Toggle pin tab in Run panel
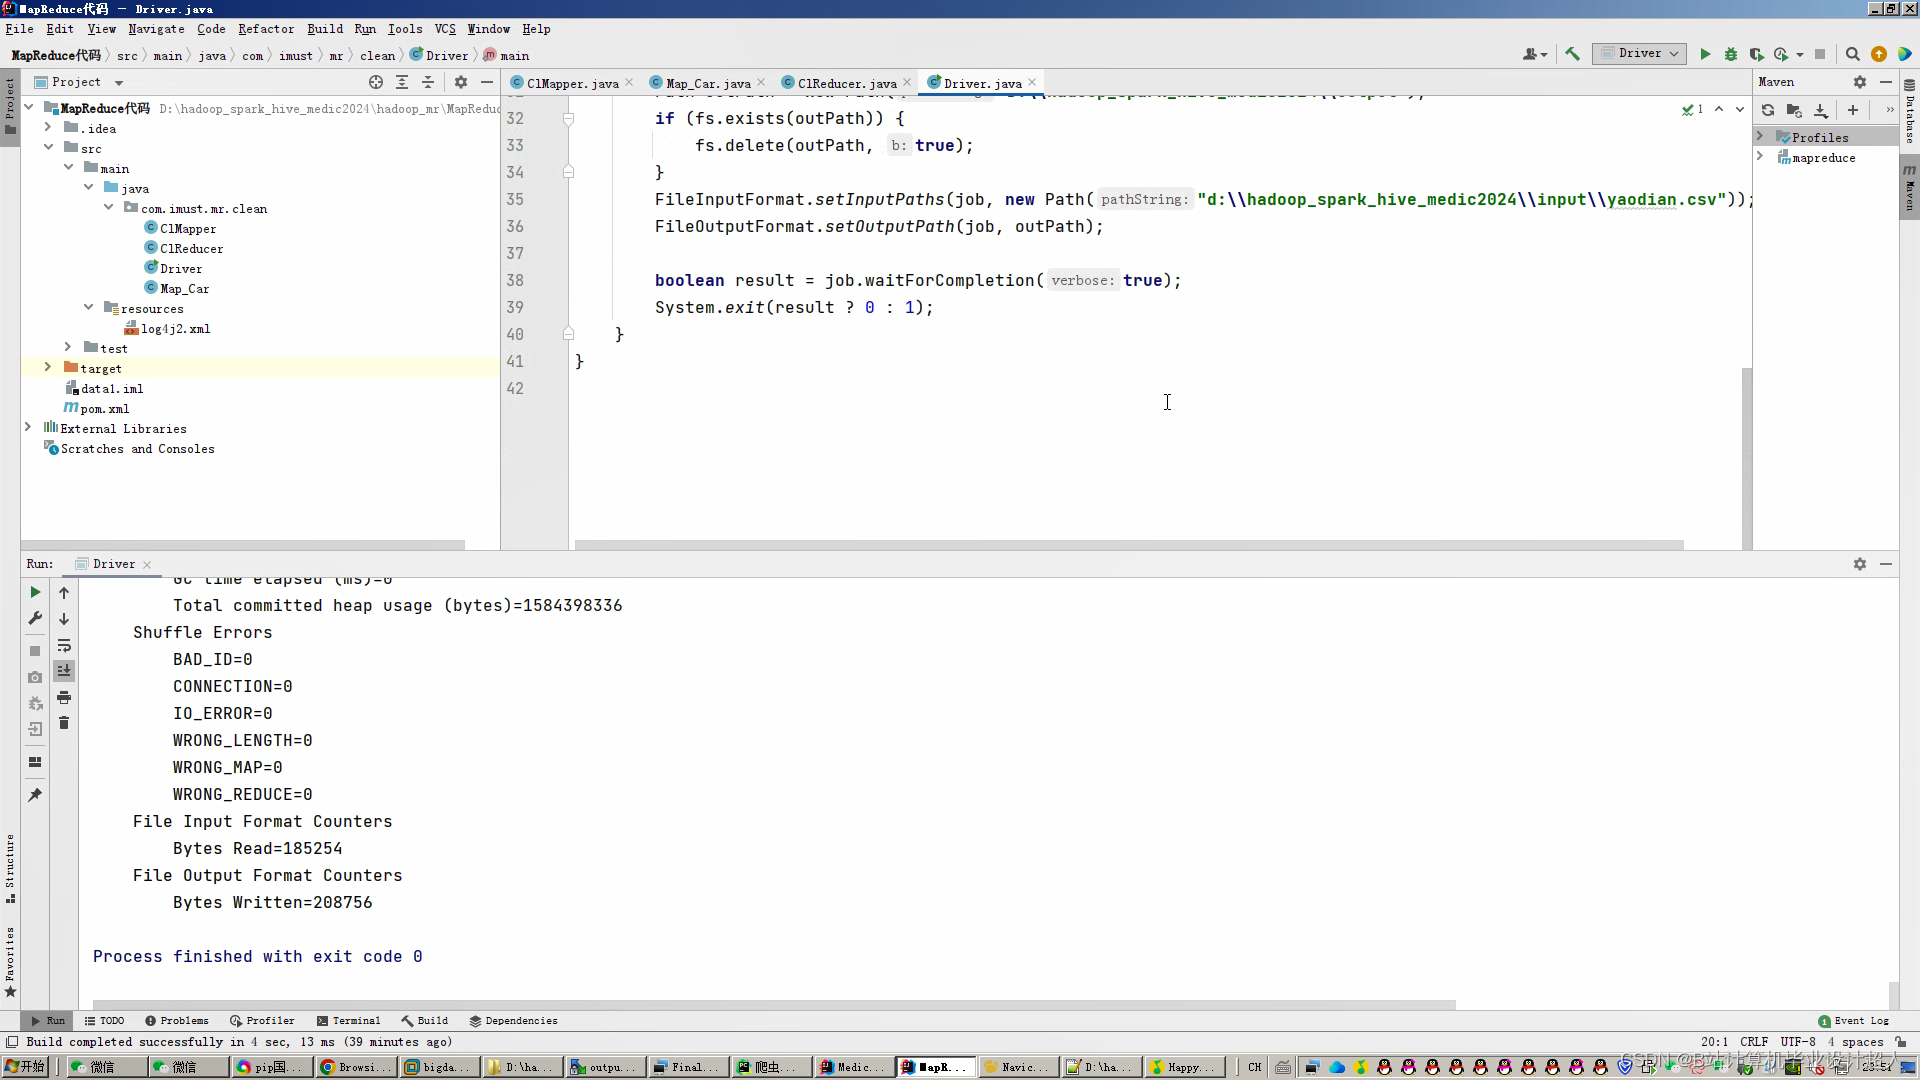1920x1080 pixels. click(x=35, y=795)
